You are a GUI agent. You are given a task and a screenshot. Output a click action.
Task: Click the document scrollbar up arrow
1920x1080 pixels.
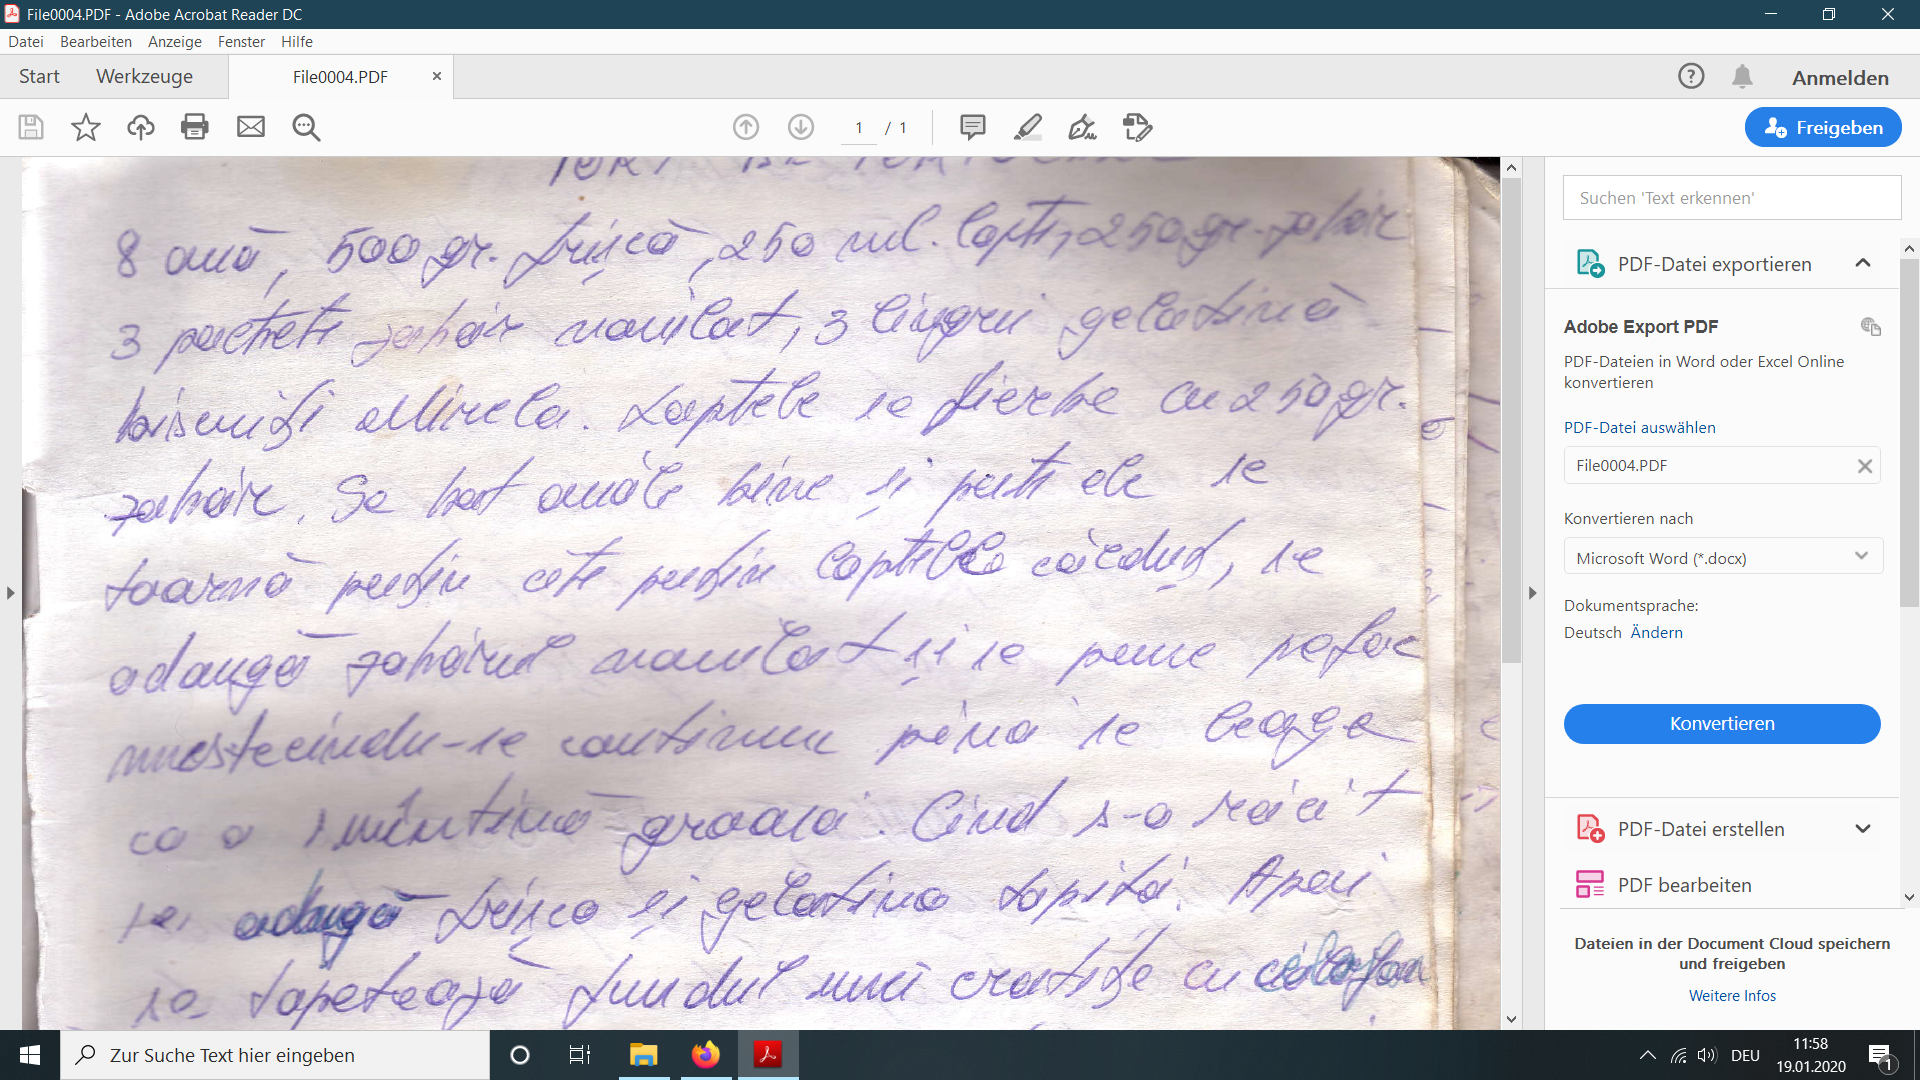point(1511,168)
